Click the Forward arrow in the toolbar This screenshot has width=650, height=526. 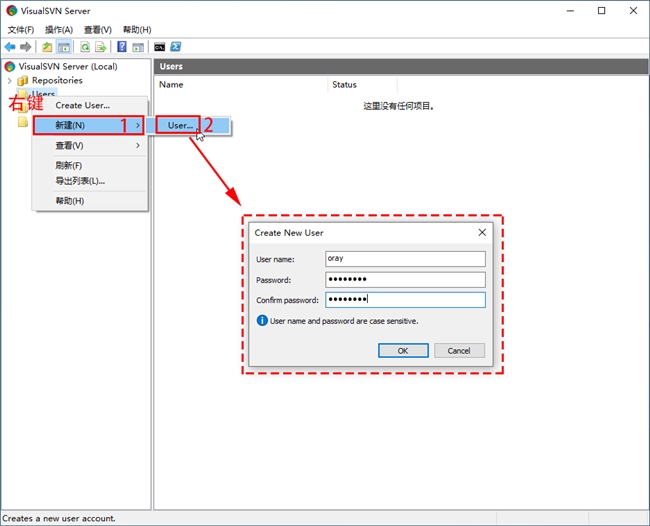(x=24, y=47)
